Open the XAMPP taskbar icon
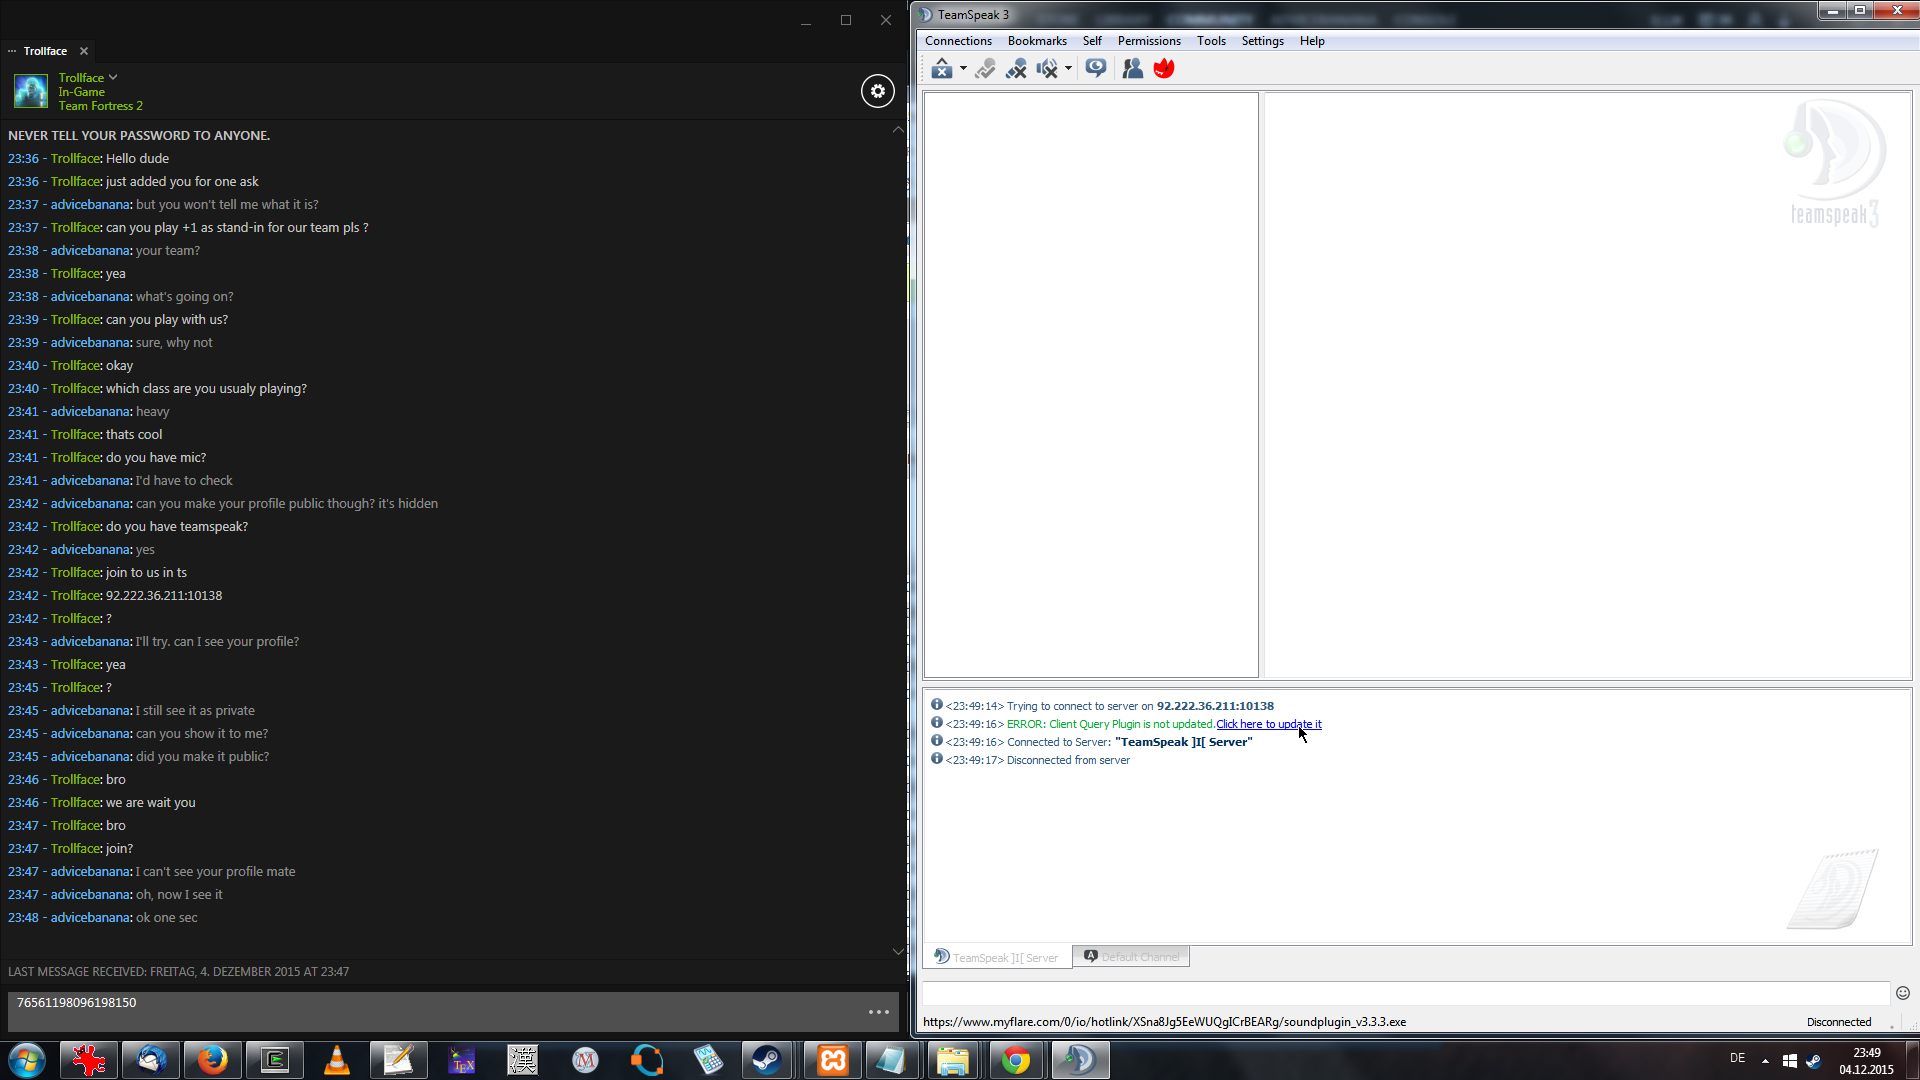Viewport: 1920px width, 1080px height. click(832, 1060)
